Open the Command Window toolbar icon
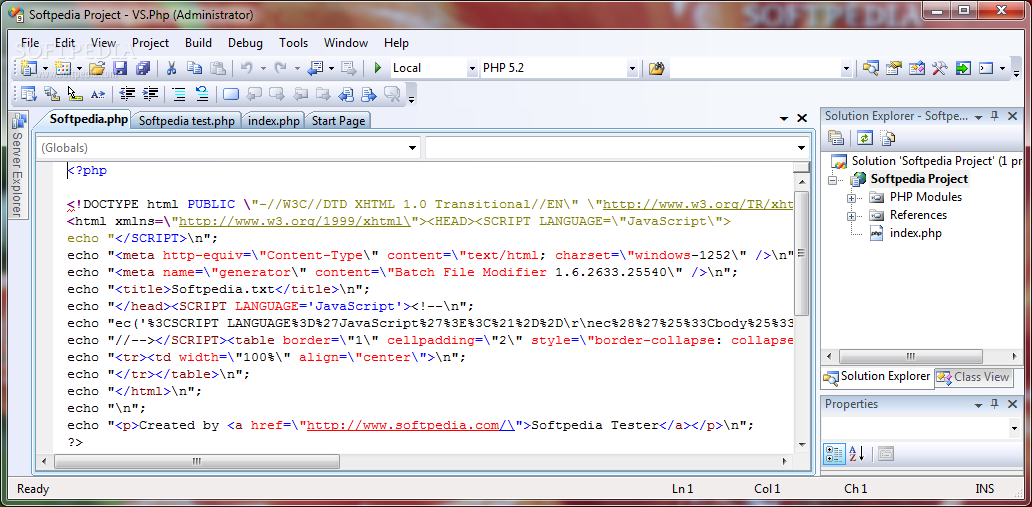1032x507 pixels. click(x=985, y=68)
